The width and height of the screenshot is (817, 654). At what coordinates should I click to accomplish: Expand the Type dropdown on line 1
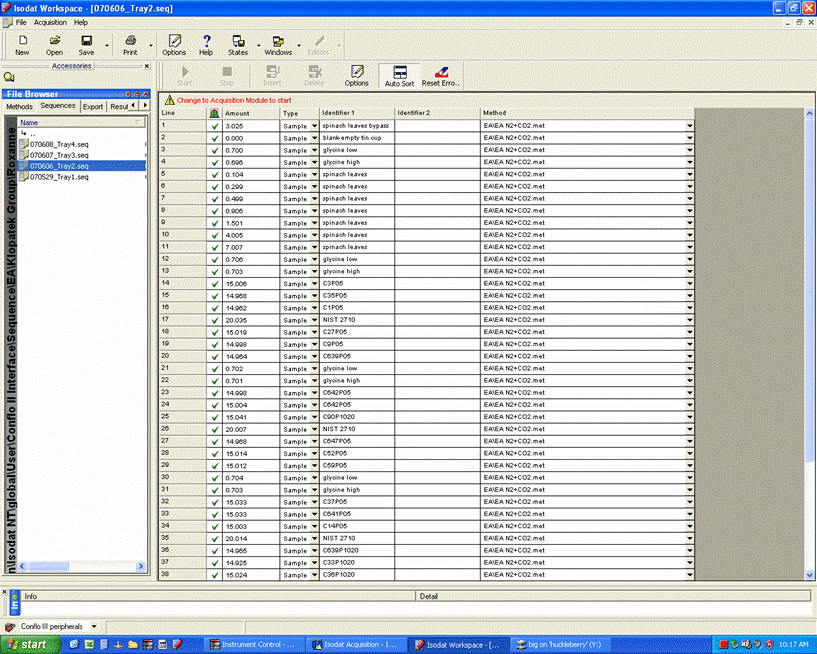click(x=314, y=126)
